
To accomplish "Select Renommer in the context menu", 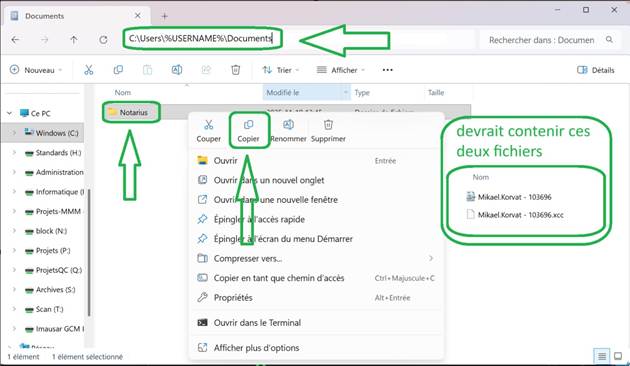I will [288, 131].
